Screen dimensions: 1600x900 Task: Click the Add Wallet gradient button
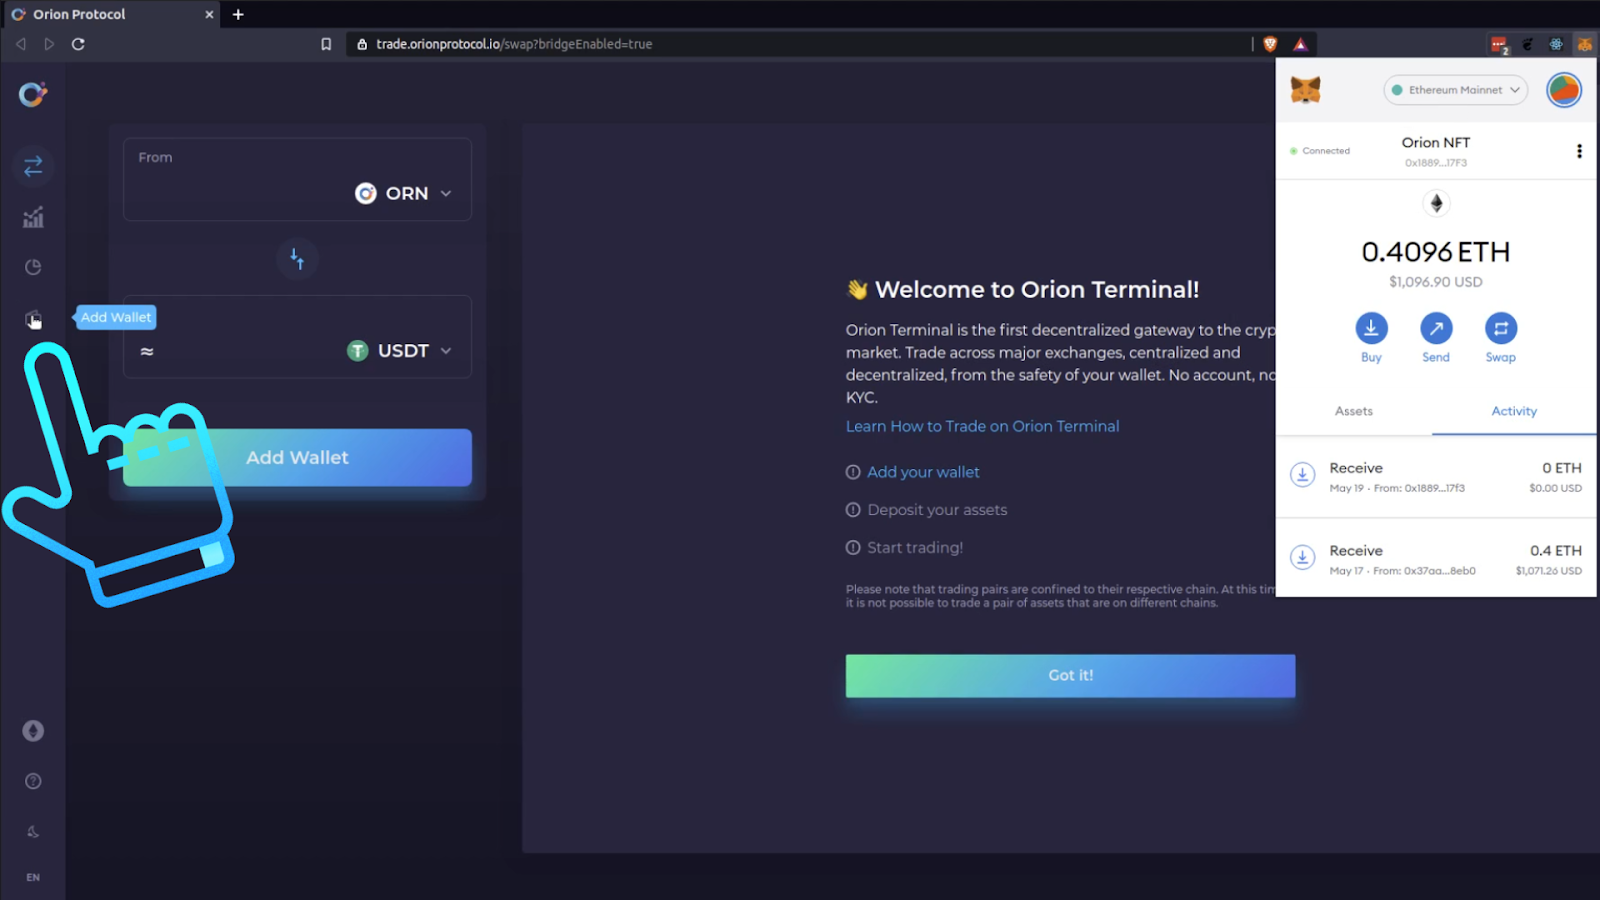[297, 457]
